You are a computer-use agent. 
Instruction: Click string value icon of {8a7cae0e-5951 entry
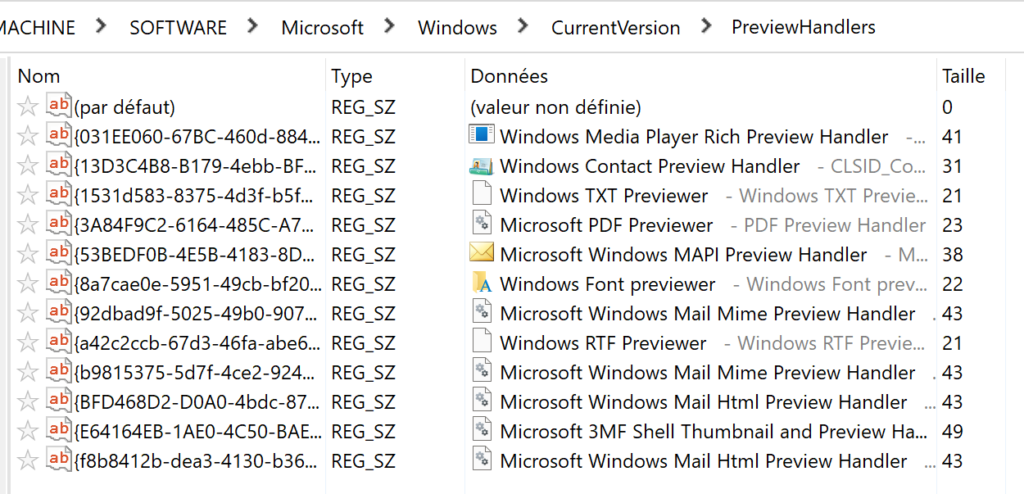click(x=59, y=282)
